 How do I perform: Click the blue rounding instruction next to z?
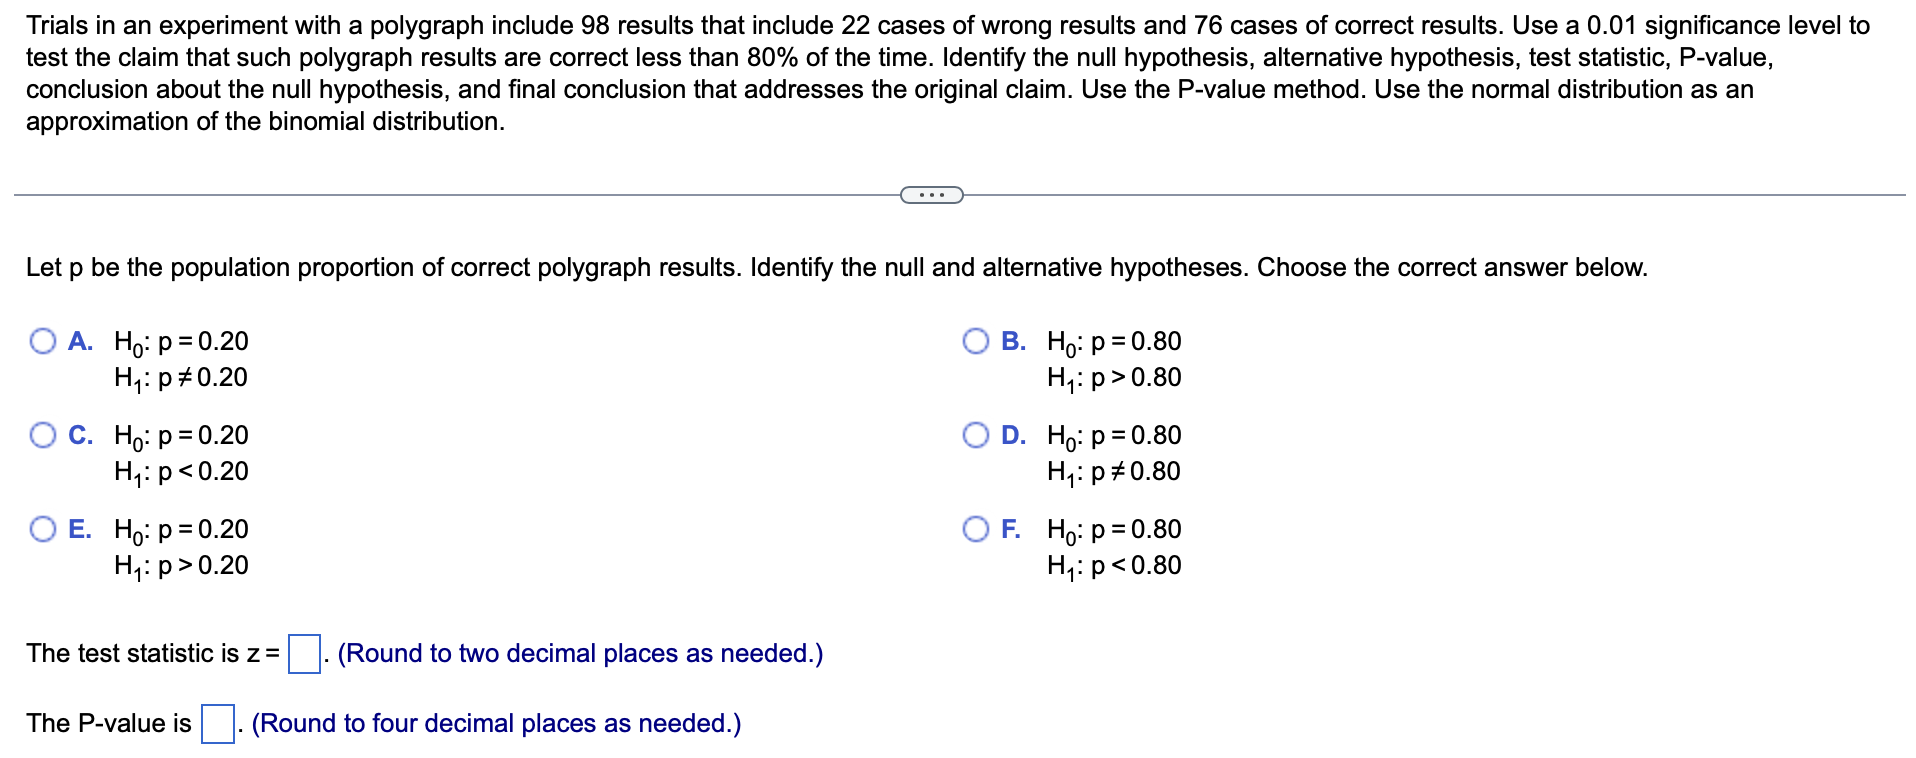580,653
